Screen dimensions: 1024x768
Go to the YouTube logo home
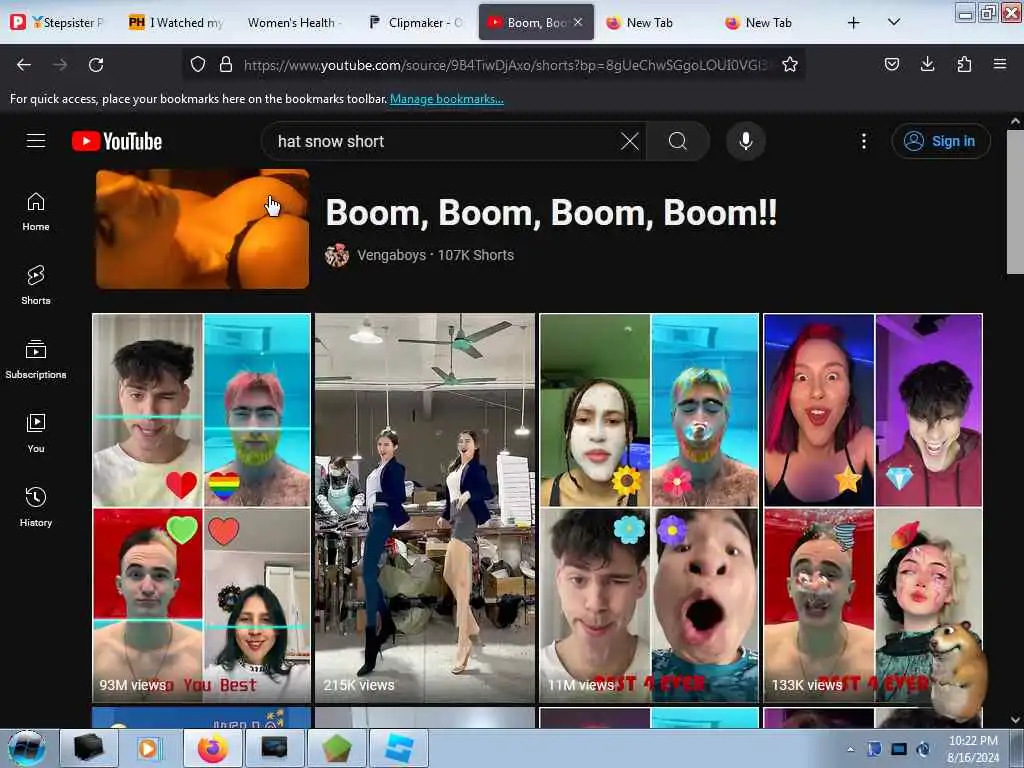pyautogui.click(x=118, y=141)
